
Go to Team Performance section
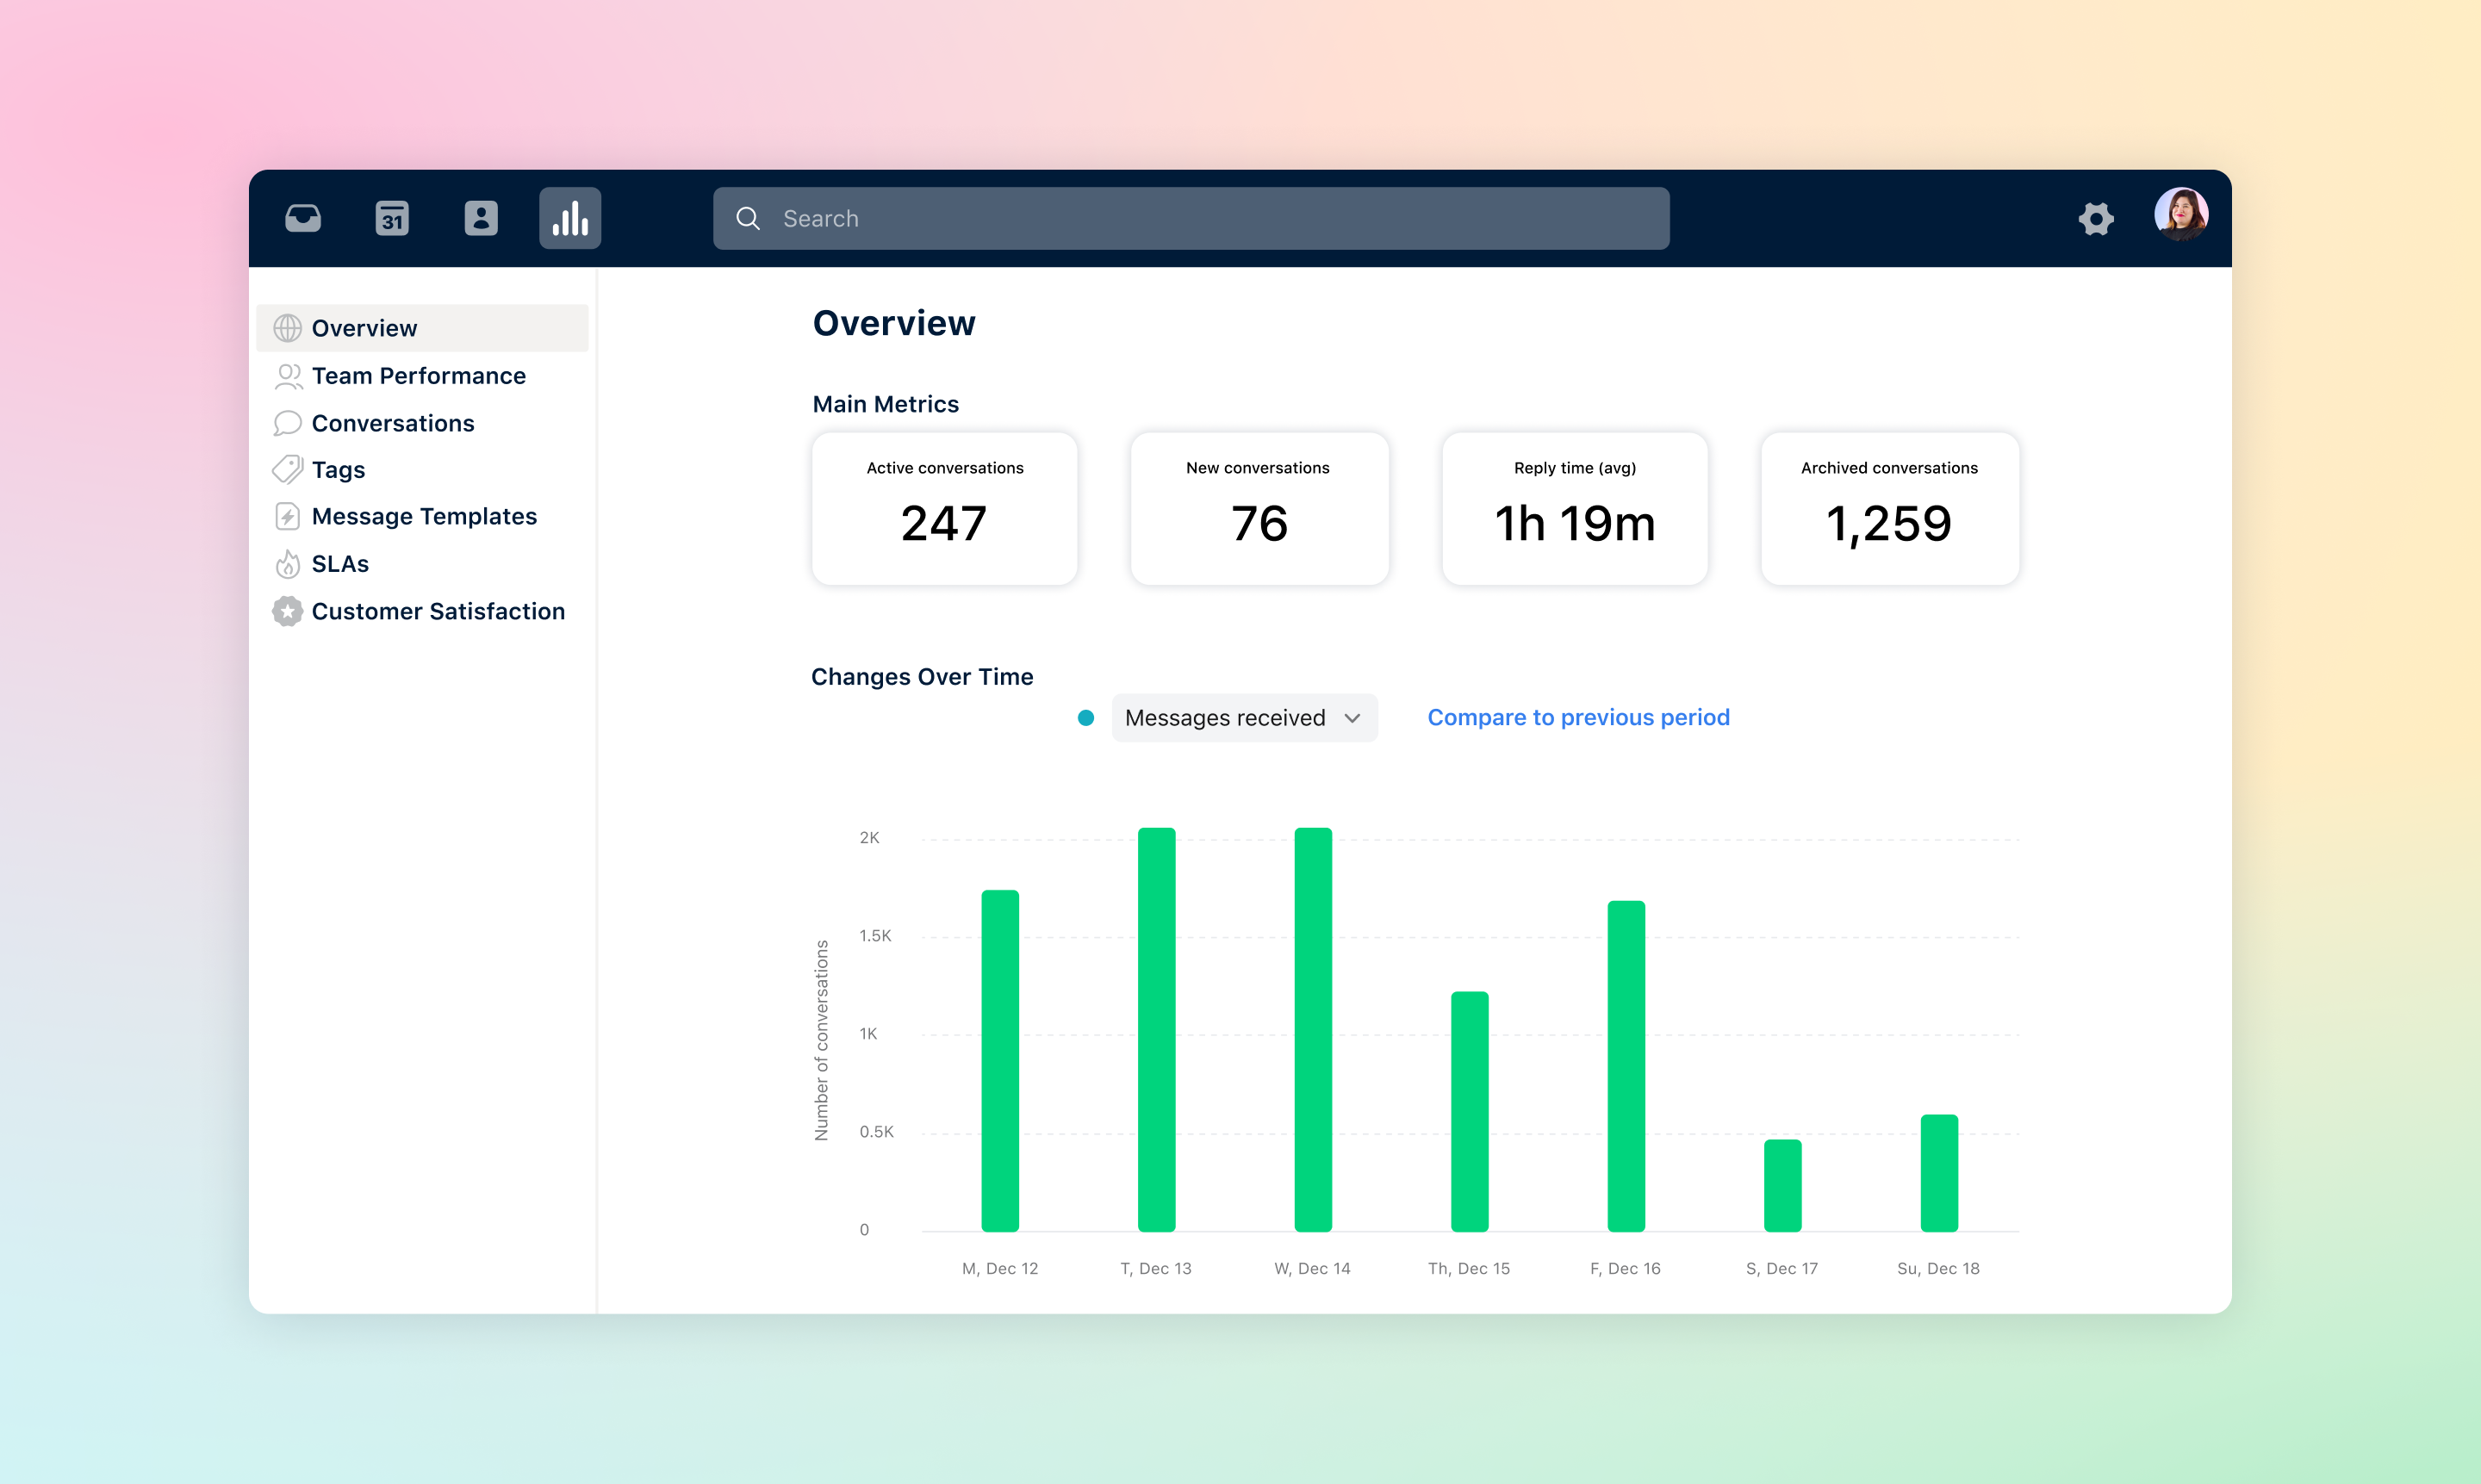click(x=418, y=376)
